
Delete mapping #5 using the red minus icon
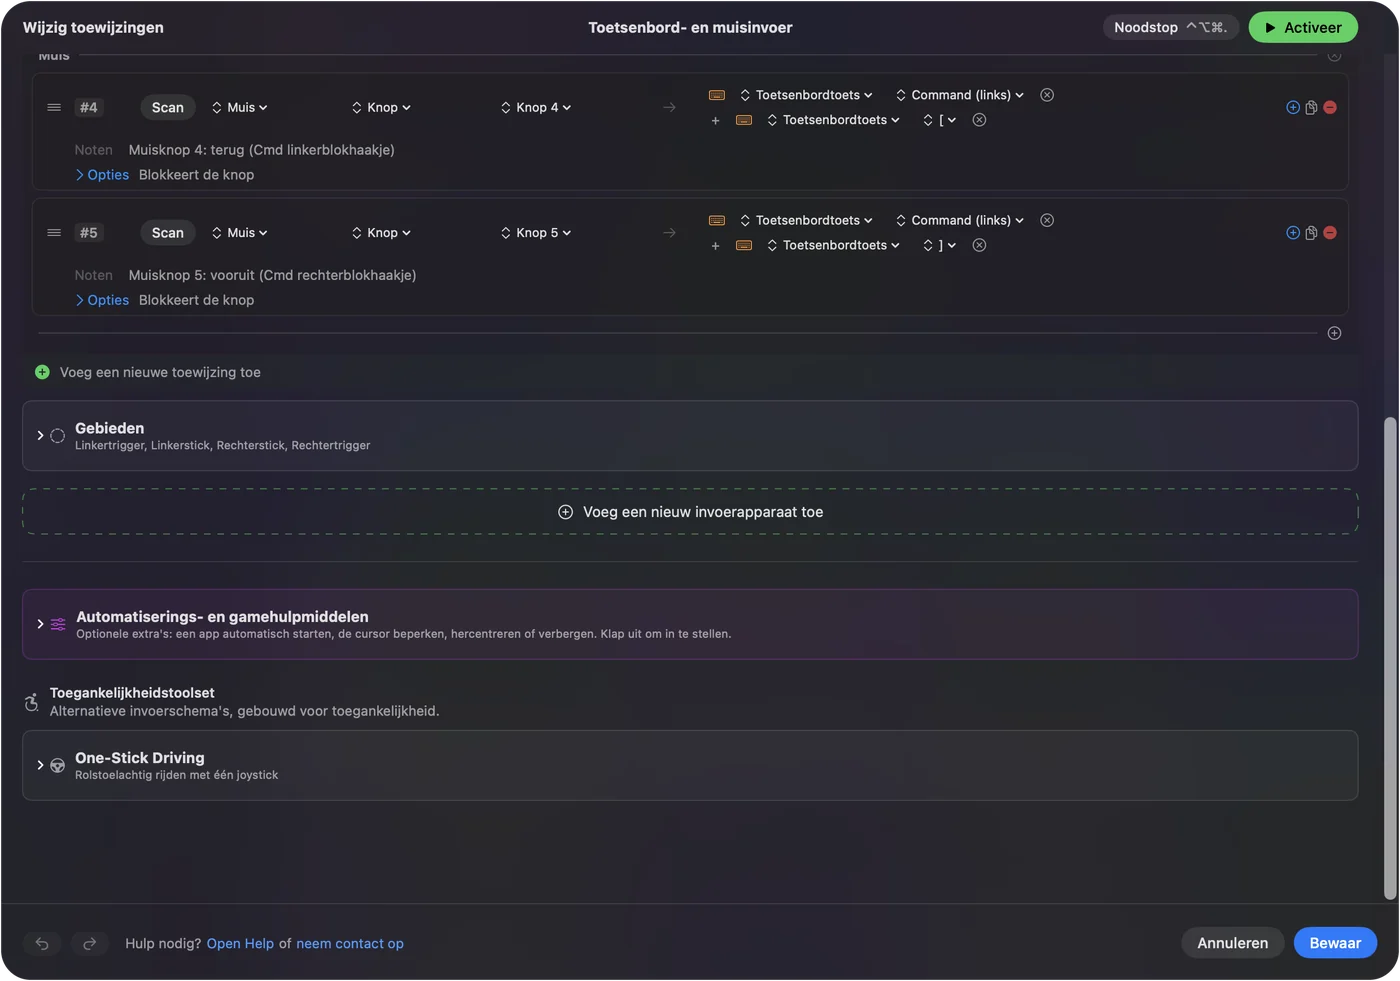click(x=1330, y=232)
